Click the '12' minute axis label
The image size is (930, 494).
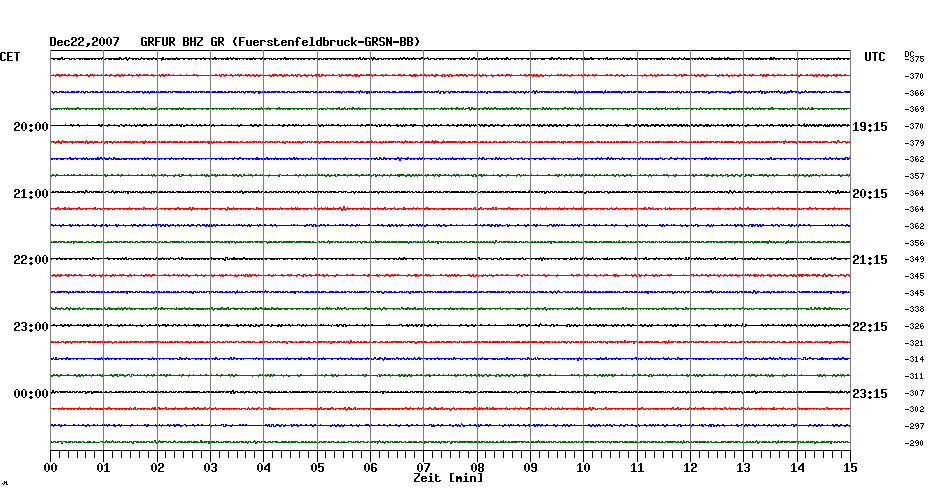pos(690,468)
